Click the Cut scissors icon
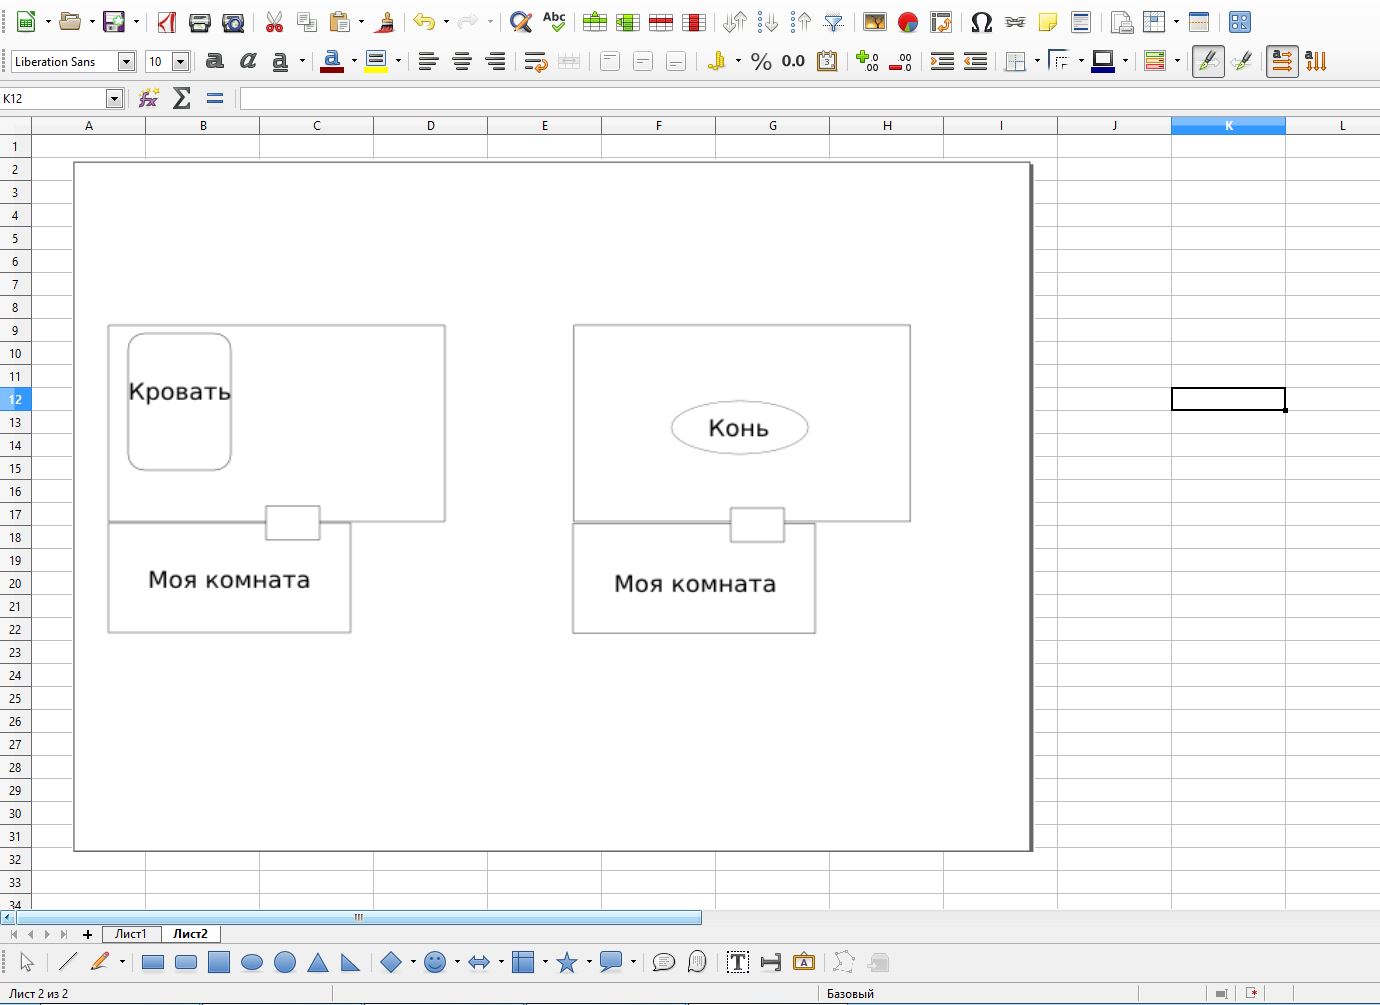1380x1005 pixels. tap(274, 22)
